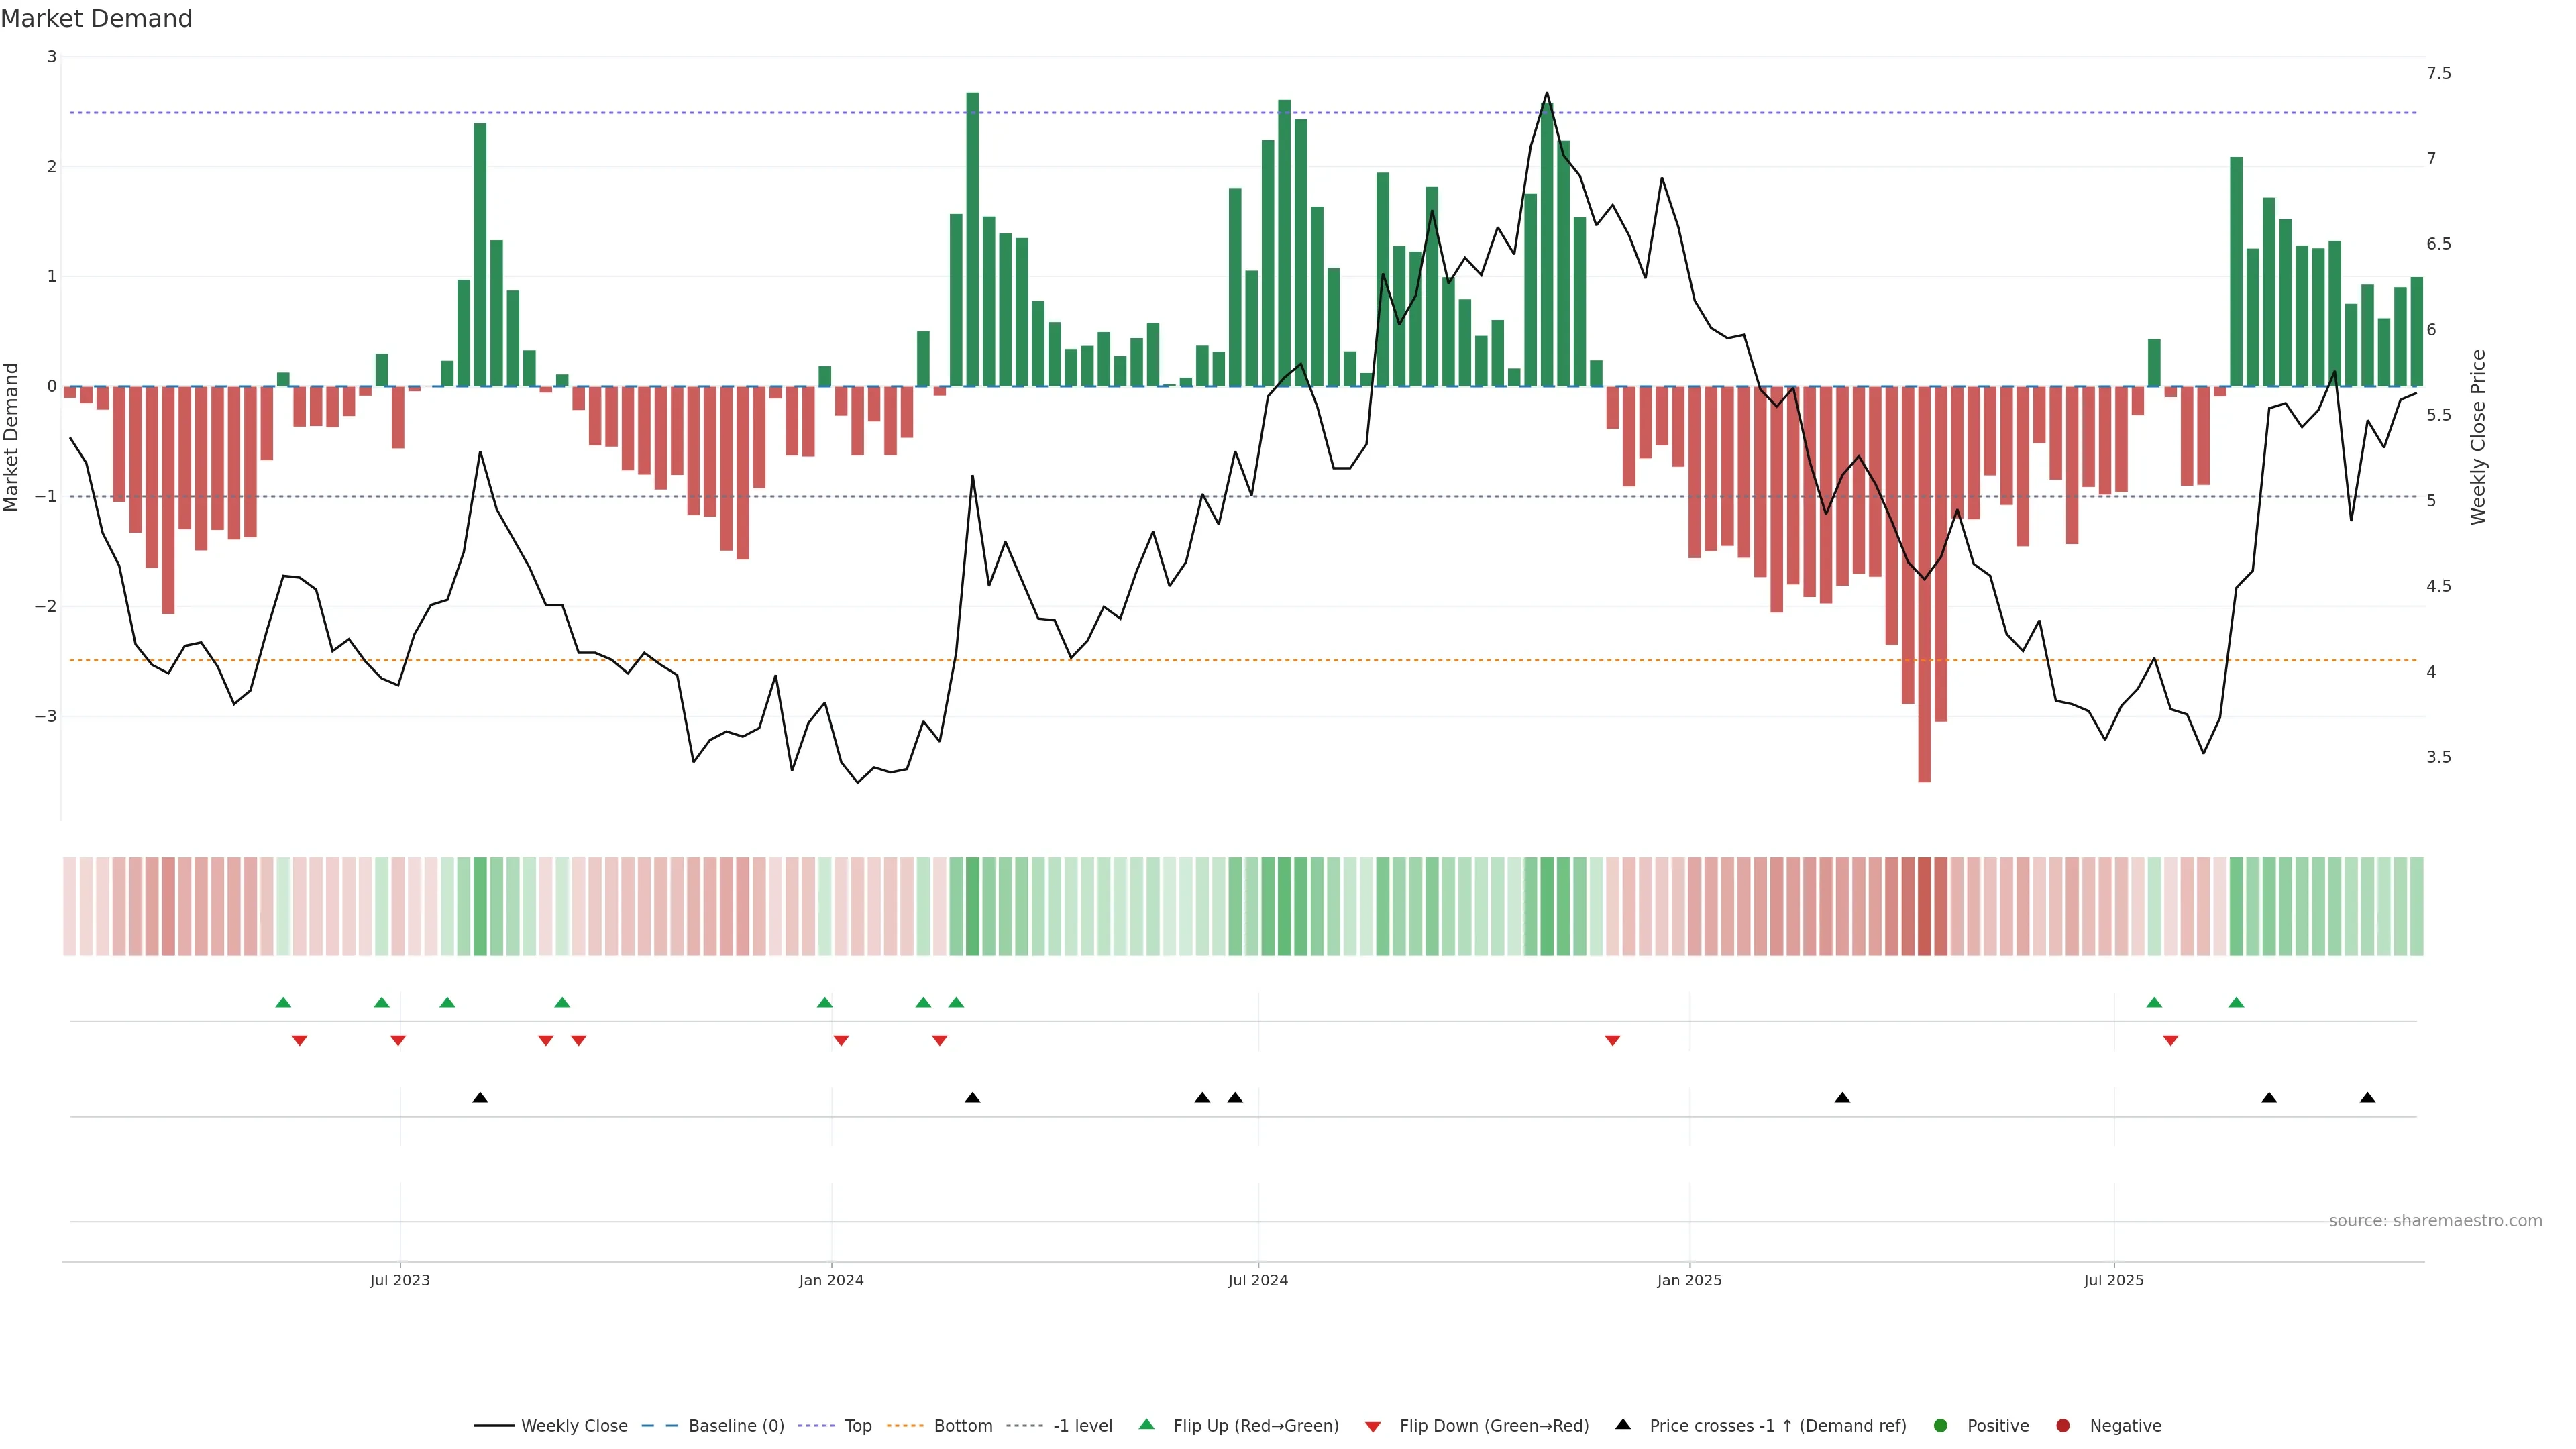Viewport: 2576px width, 1449px height.
Task: Click black Price crosses -1 legend triangle
Action: [1623, 1424]
